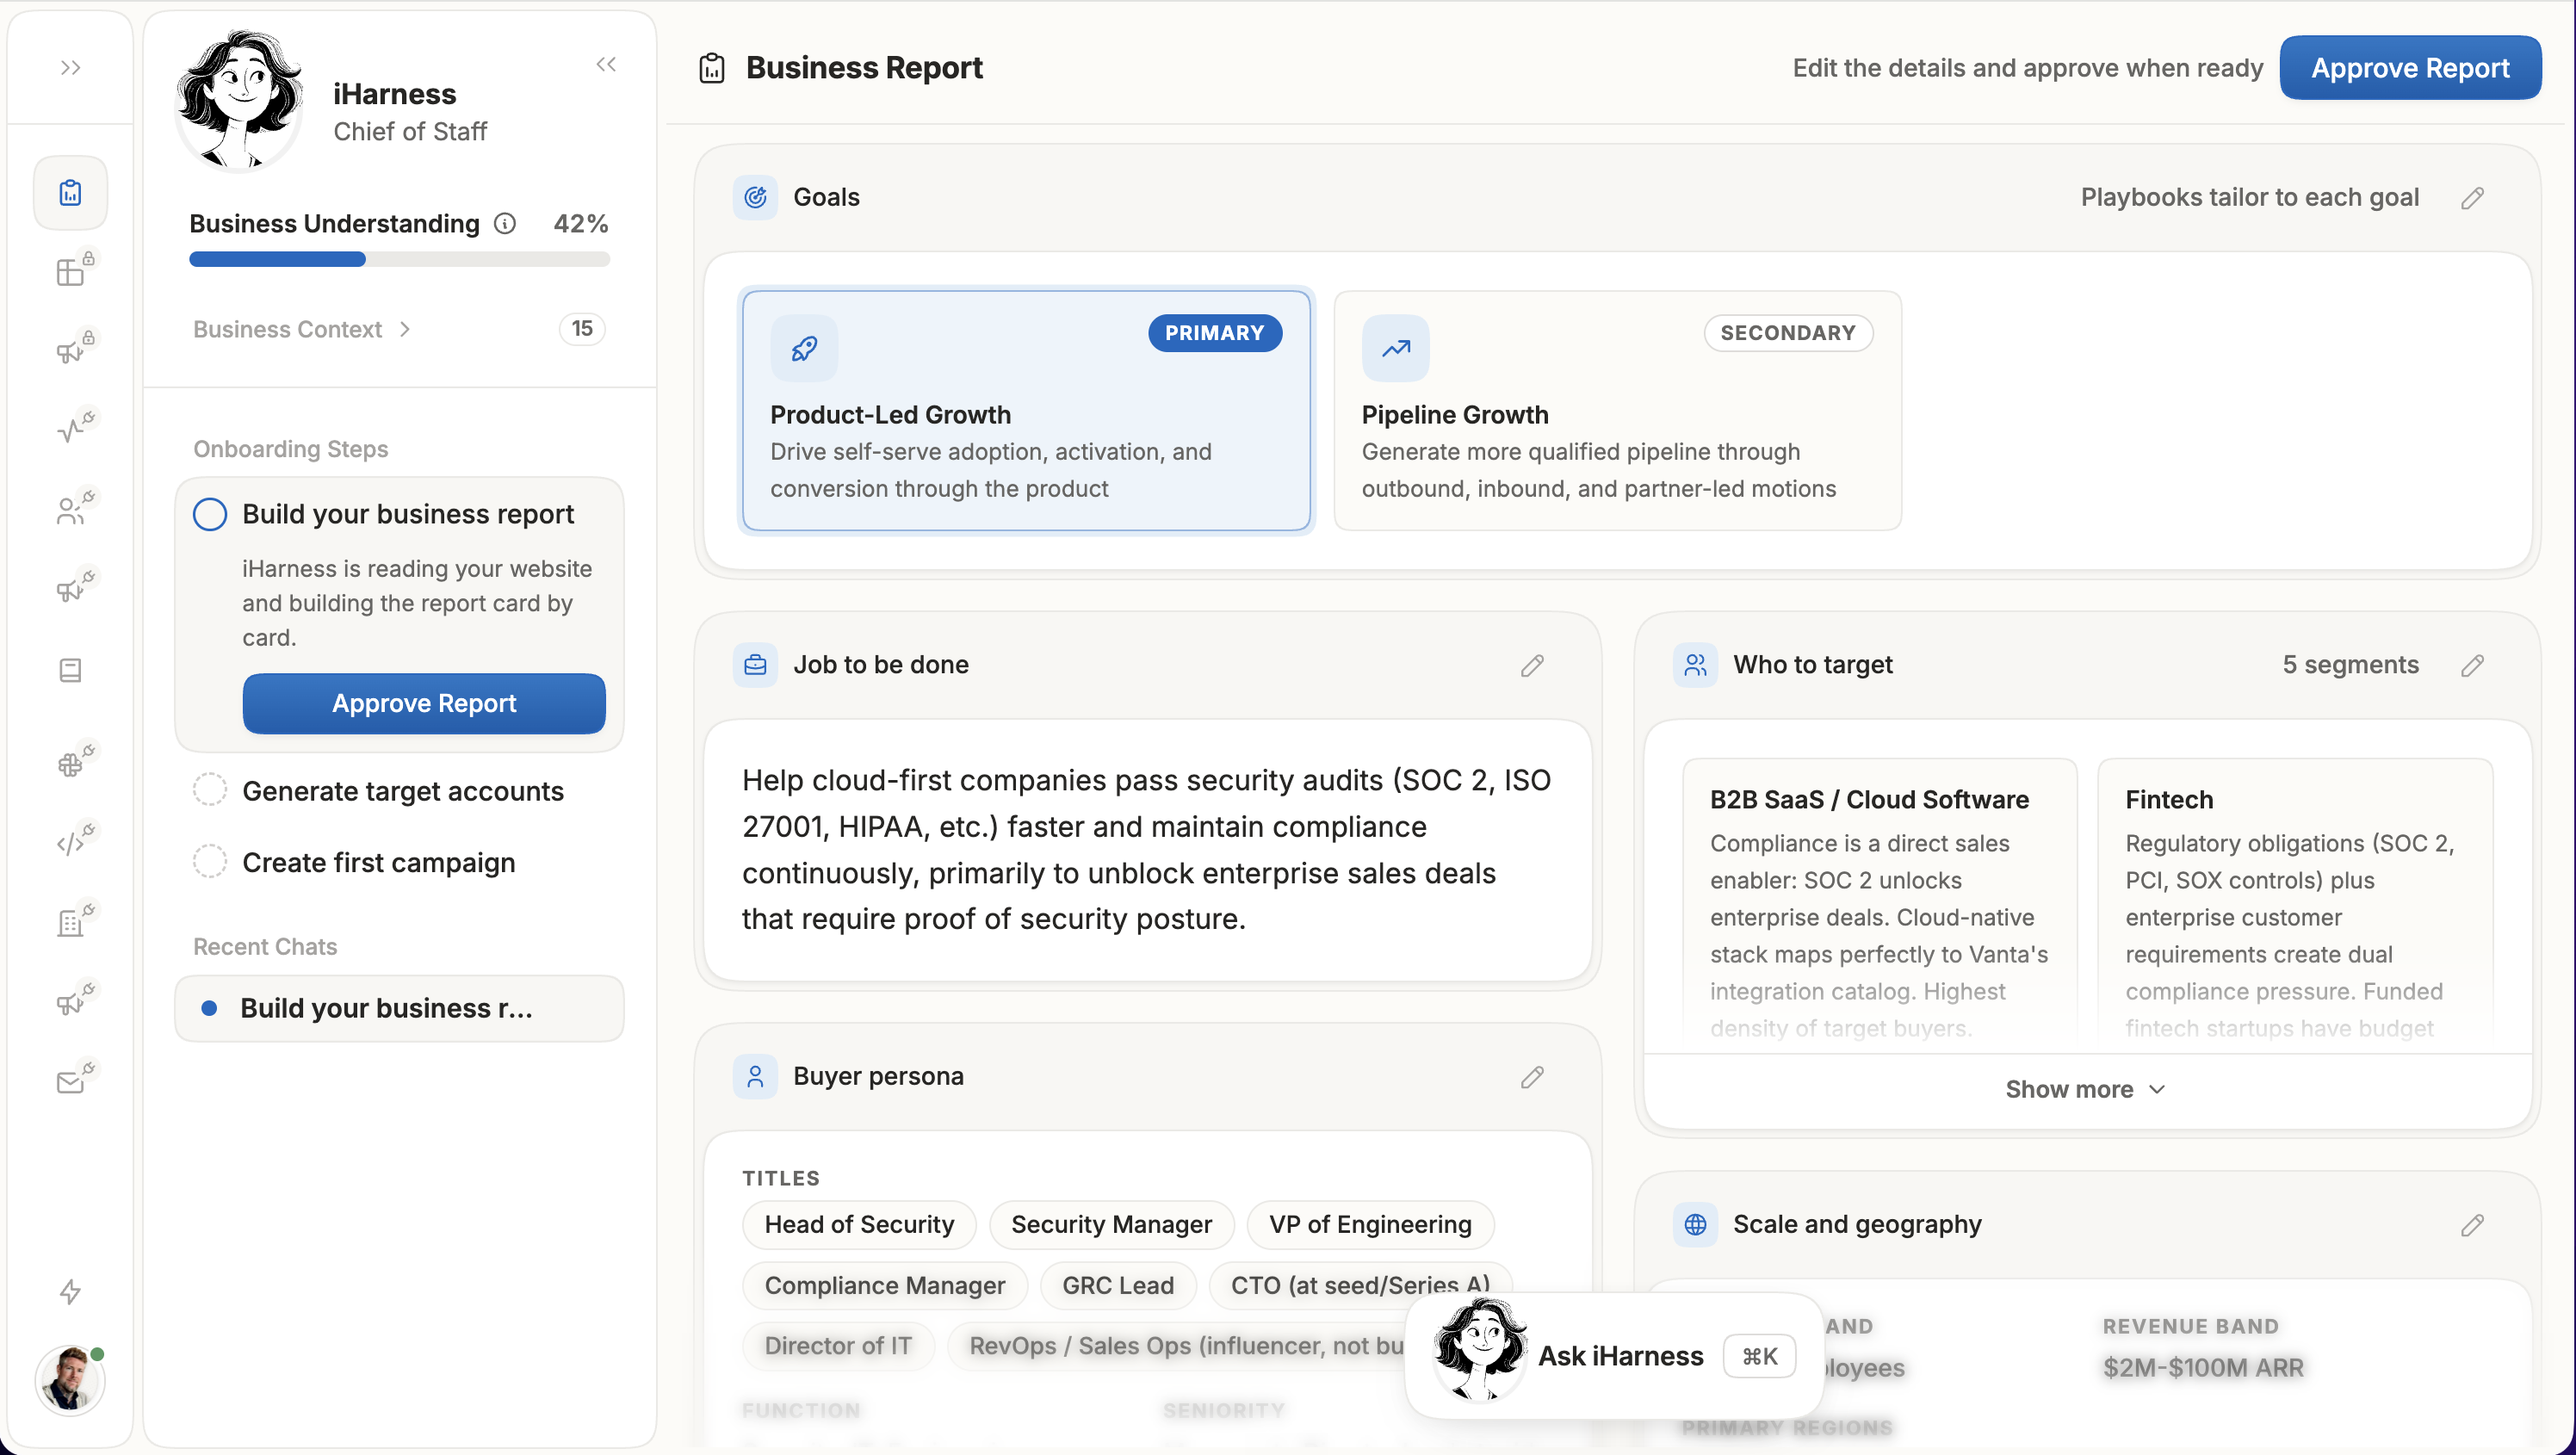Click the Head of Security title chip
Screen dimensions: 2576x1455
pyautogui.click(x=859, y=1224)
